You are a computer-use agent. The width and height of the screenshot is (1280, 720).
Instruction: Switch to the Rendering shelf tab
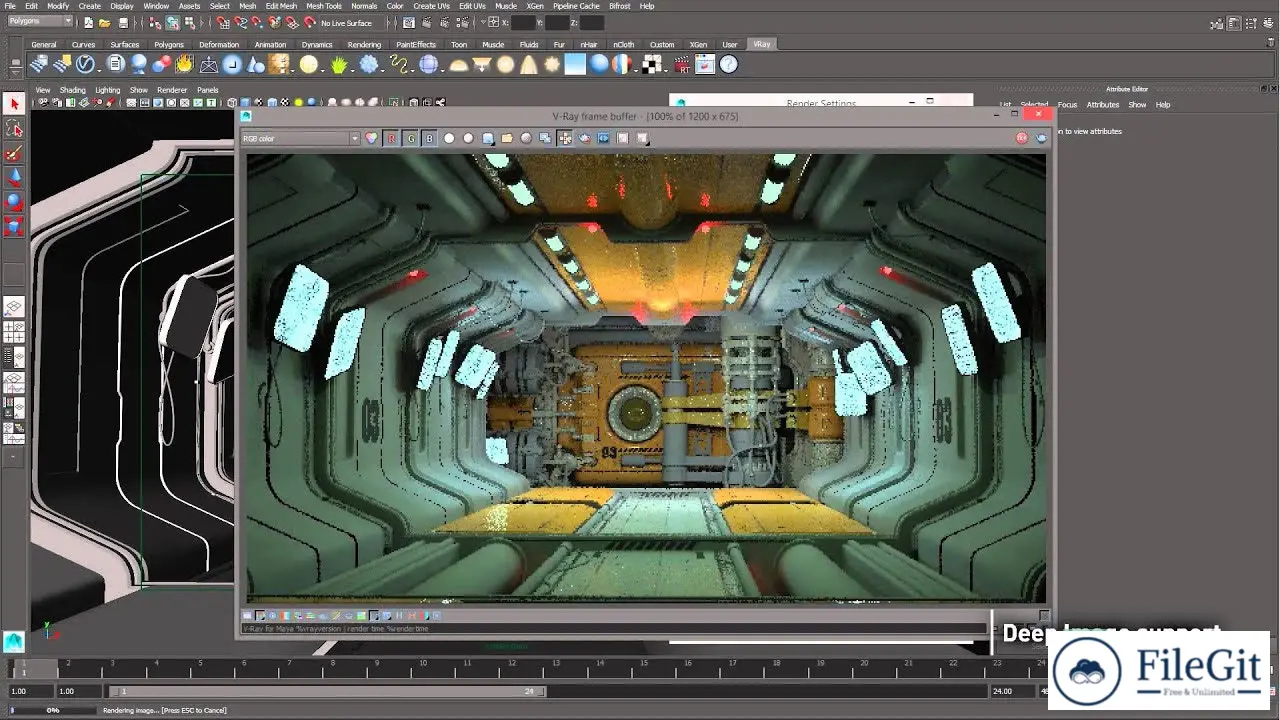point(364,44)
